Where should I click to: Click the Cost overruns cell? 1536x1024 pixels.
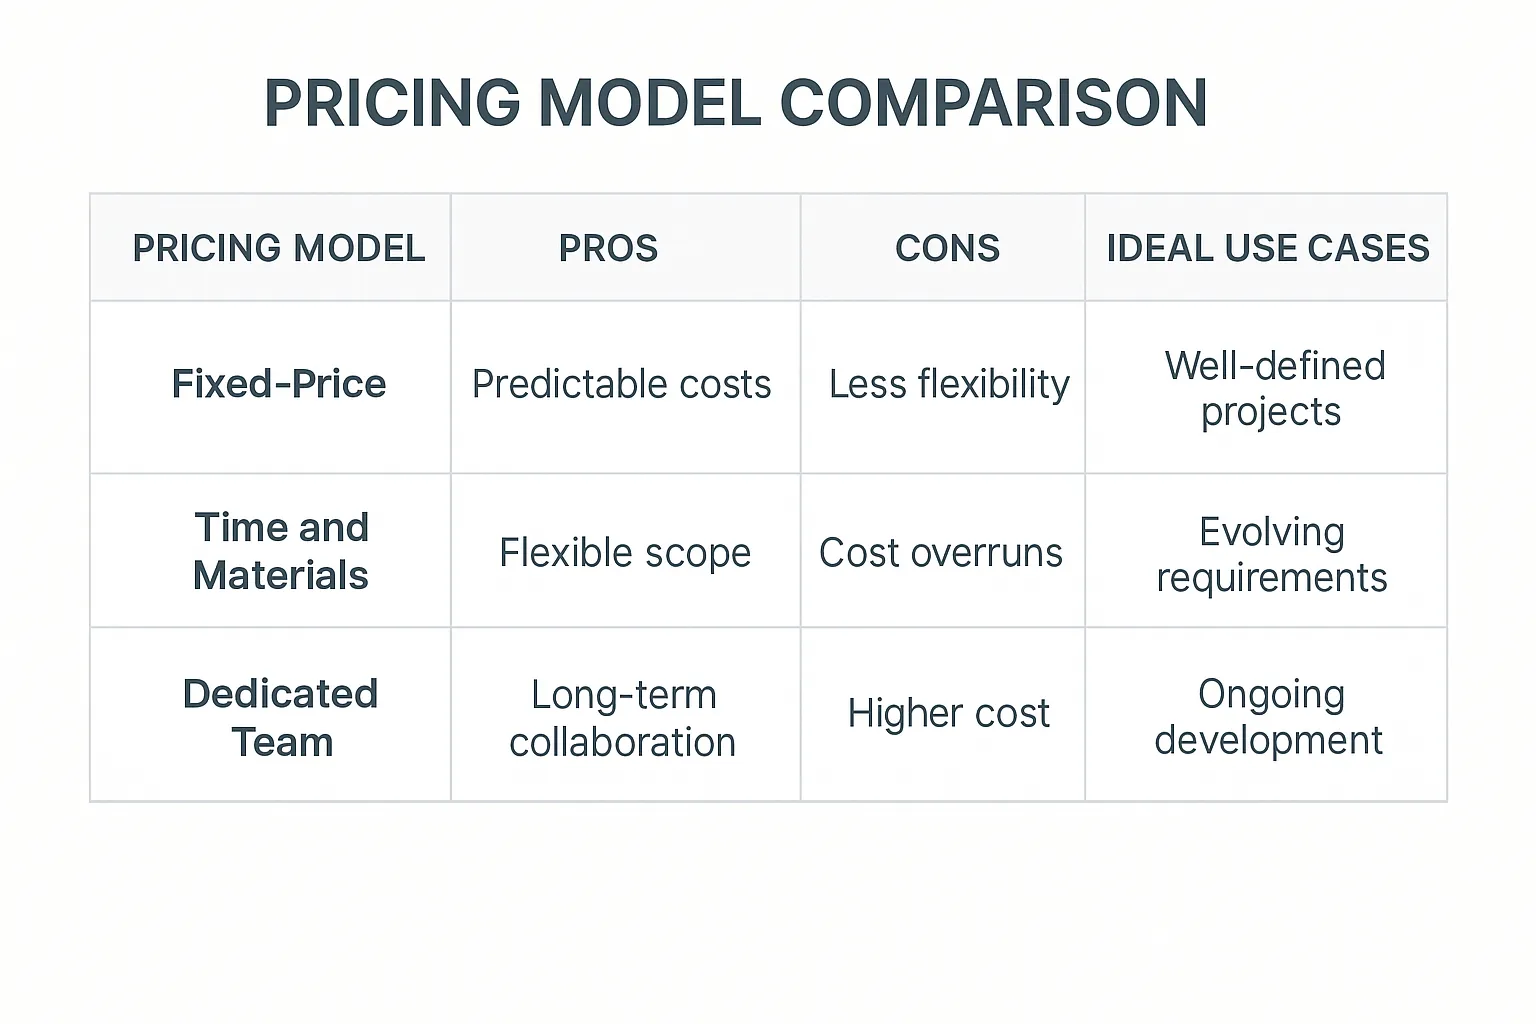(x=940, y=553)
